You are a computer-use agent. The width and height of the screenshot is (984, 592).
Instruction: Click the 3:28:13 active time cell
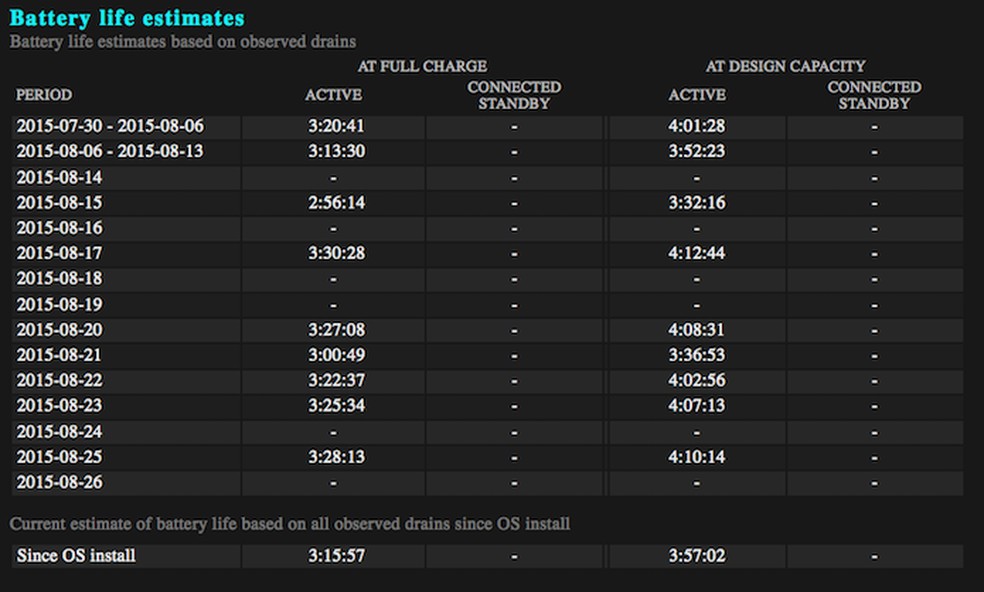coord(333,457)
